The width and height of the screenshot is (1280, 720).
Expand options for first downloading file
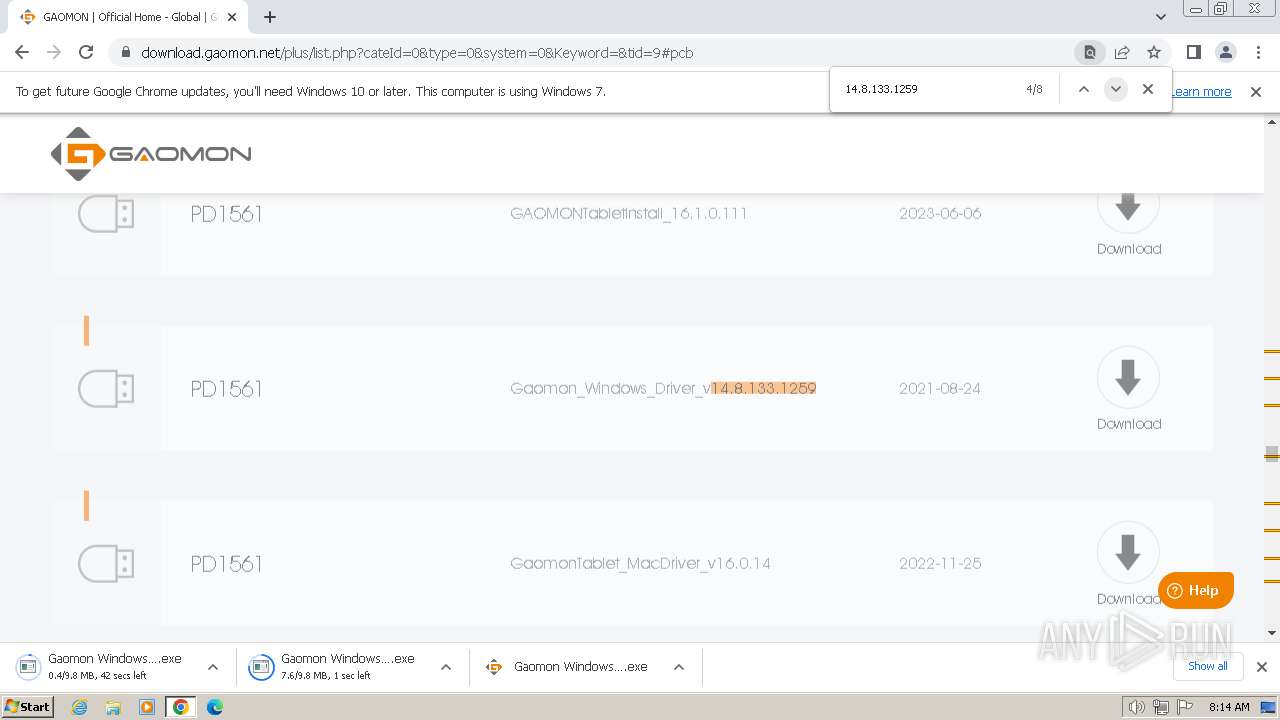pos(213,667)
